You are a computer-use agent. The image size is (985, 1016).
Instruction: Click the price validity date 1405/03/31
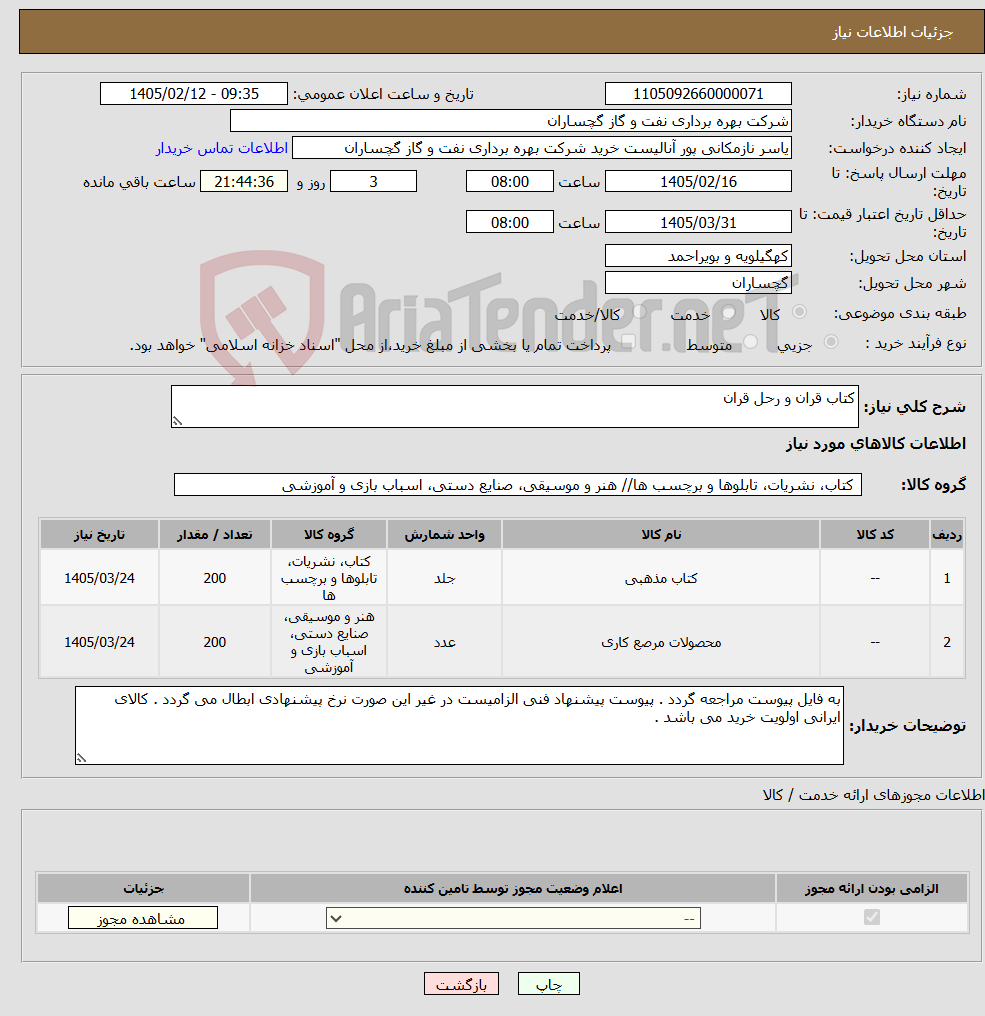pos(698,222)
